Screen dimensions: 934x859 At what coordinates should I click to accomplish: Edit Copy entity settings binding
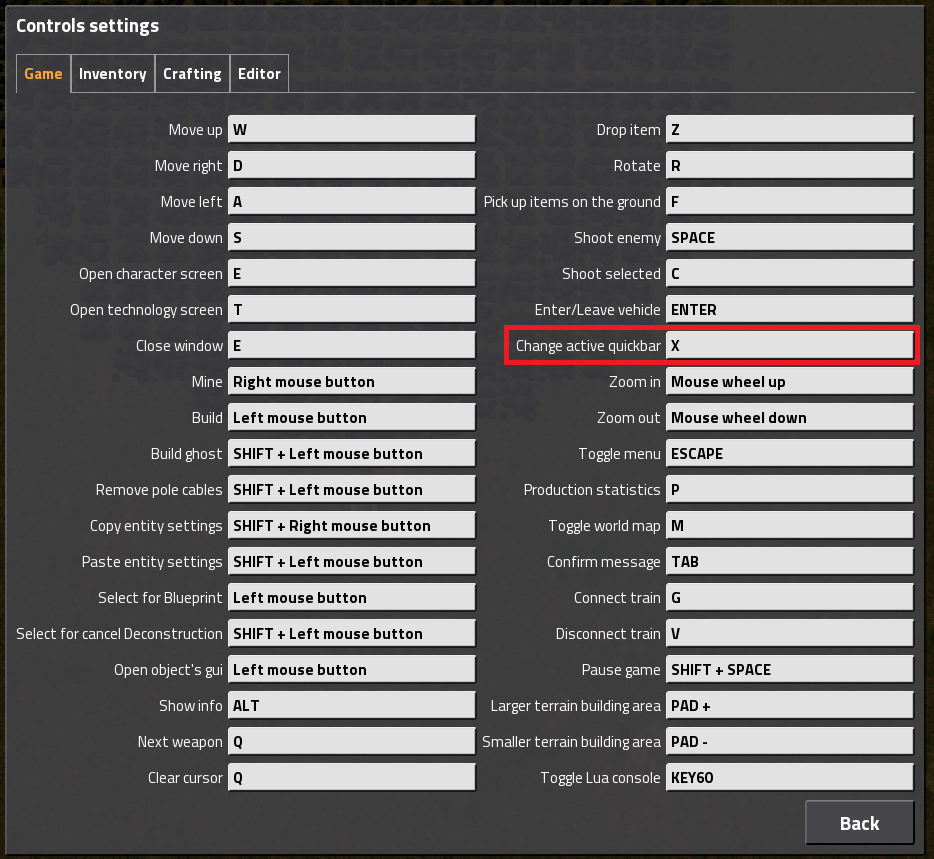[351, 525]
